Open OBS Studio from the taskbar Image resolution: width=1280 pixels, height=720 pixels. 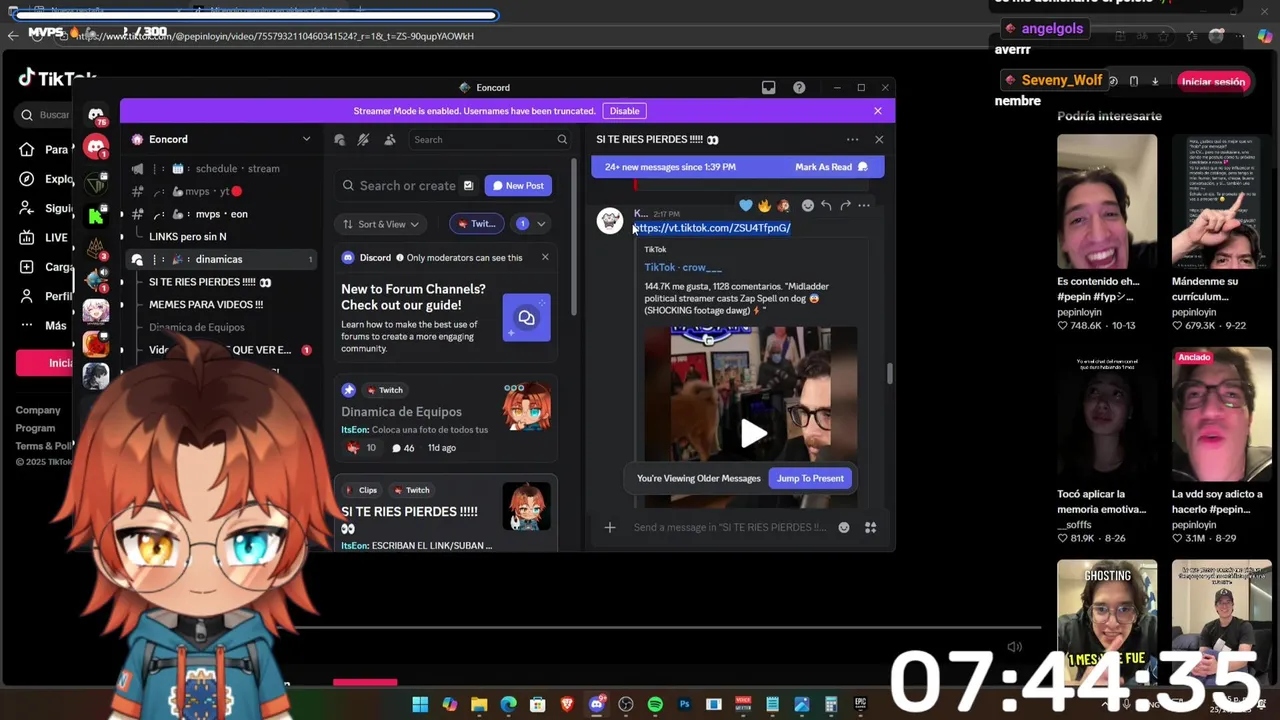(x=626, y=704)
